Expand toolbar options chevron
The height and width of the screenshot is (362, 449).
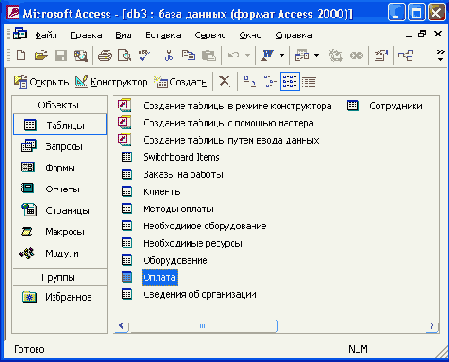[x=441, y=55]
